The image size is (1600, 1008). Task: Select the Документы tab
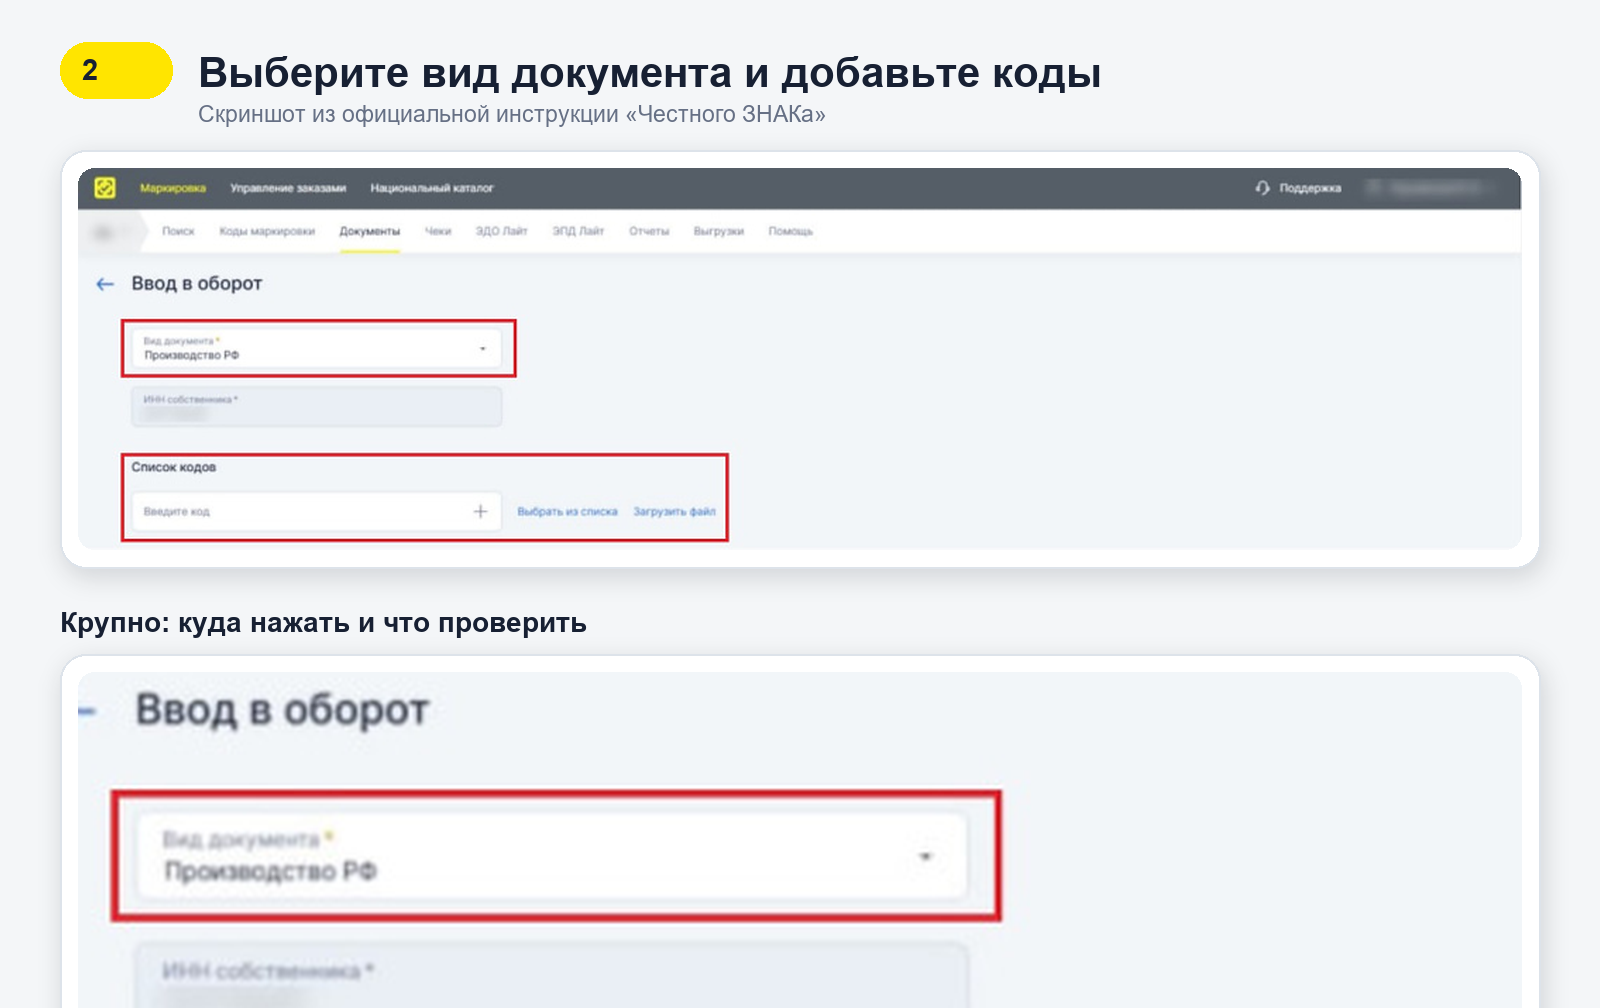[x=370, y=231]
